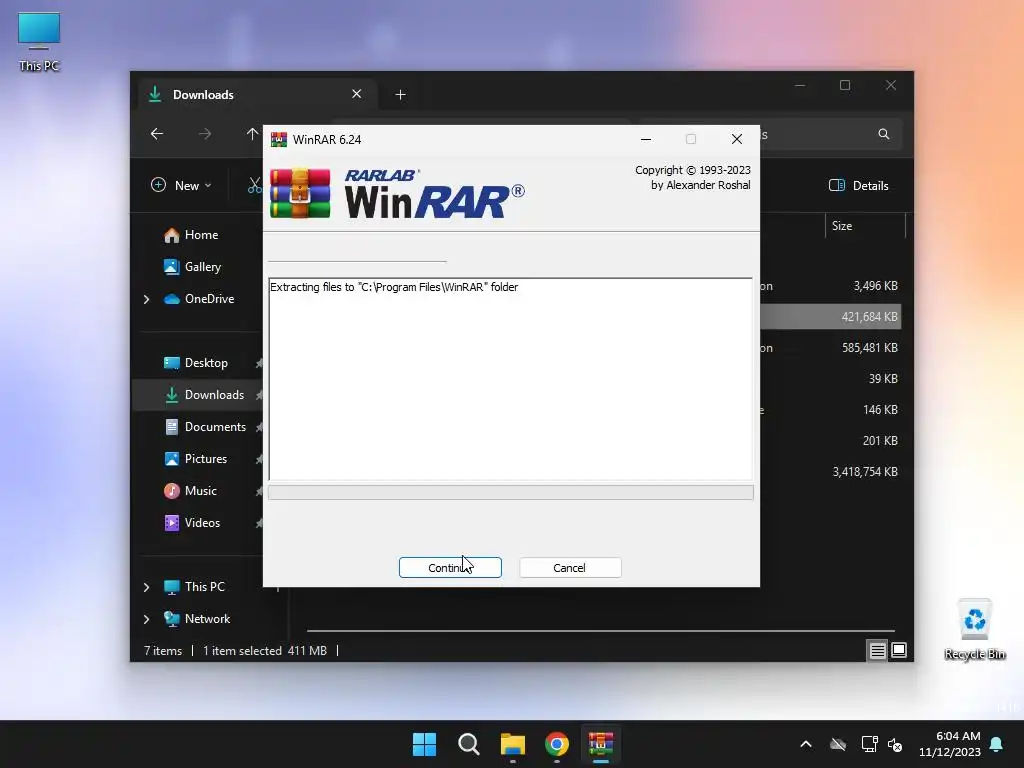
Task: Go back in File Explorer
Action: 157,134
